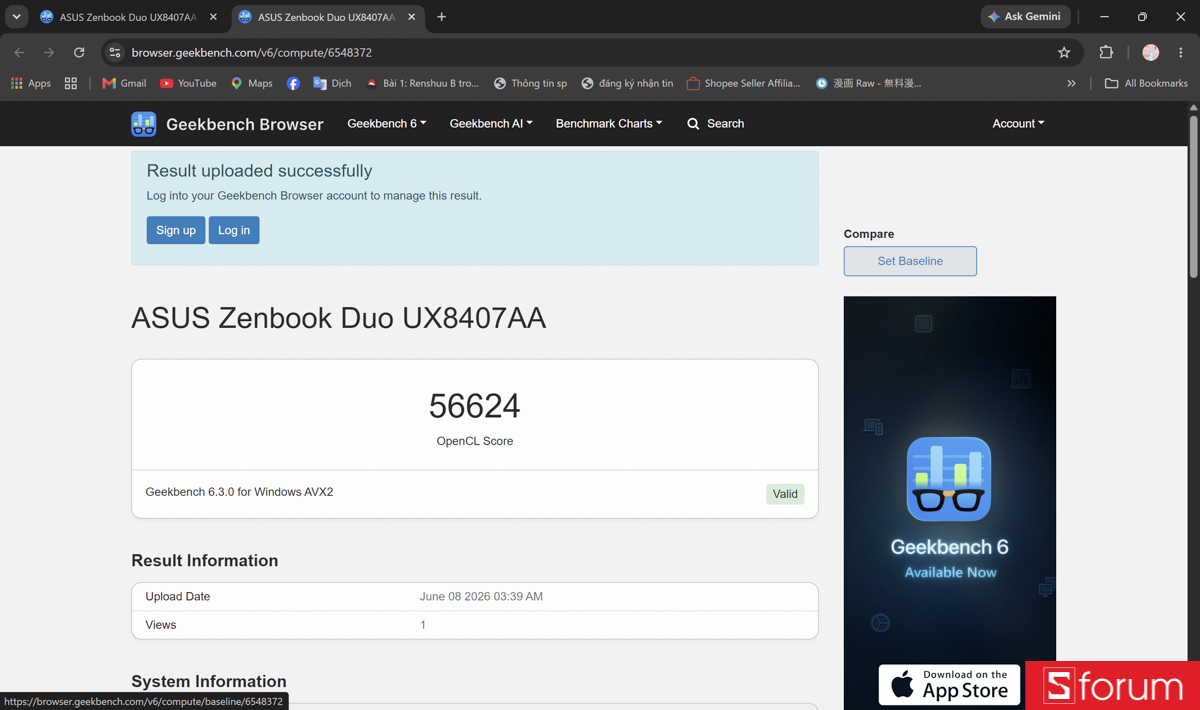
Task: Open the Facebook bookmark icon
Action: [x=293, y=83]
